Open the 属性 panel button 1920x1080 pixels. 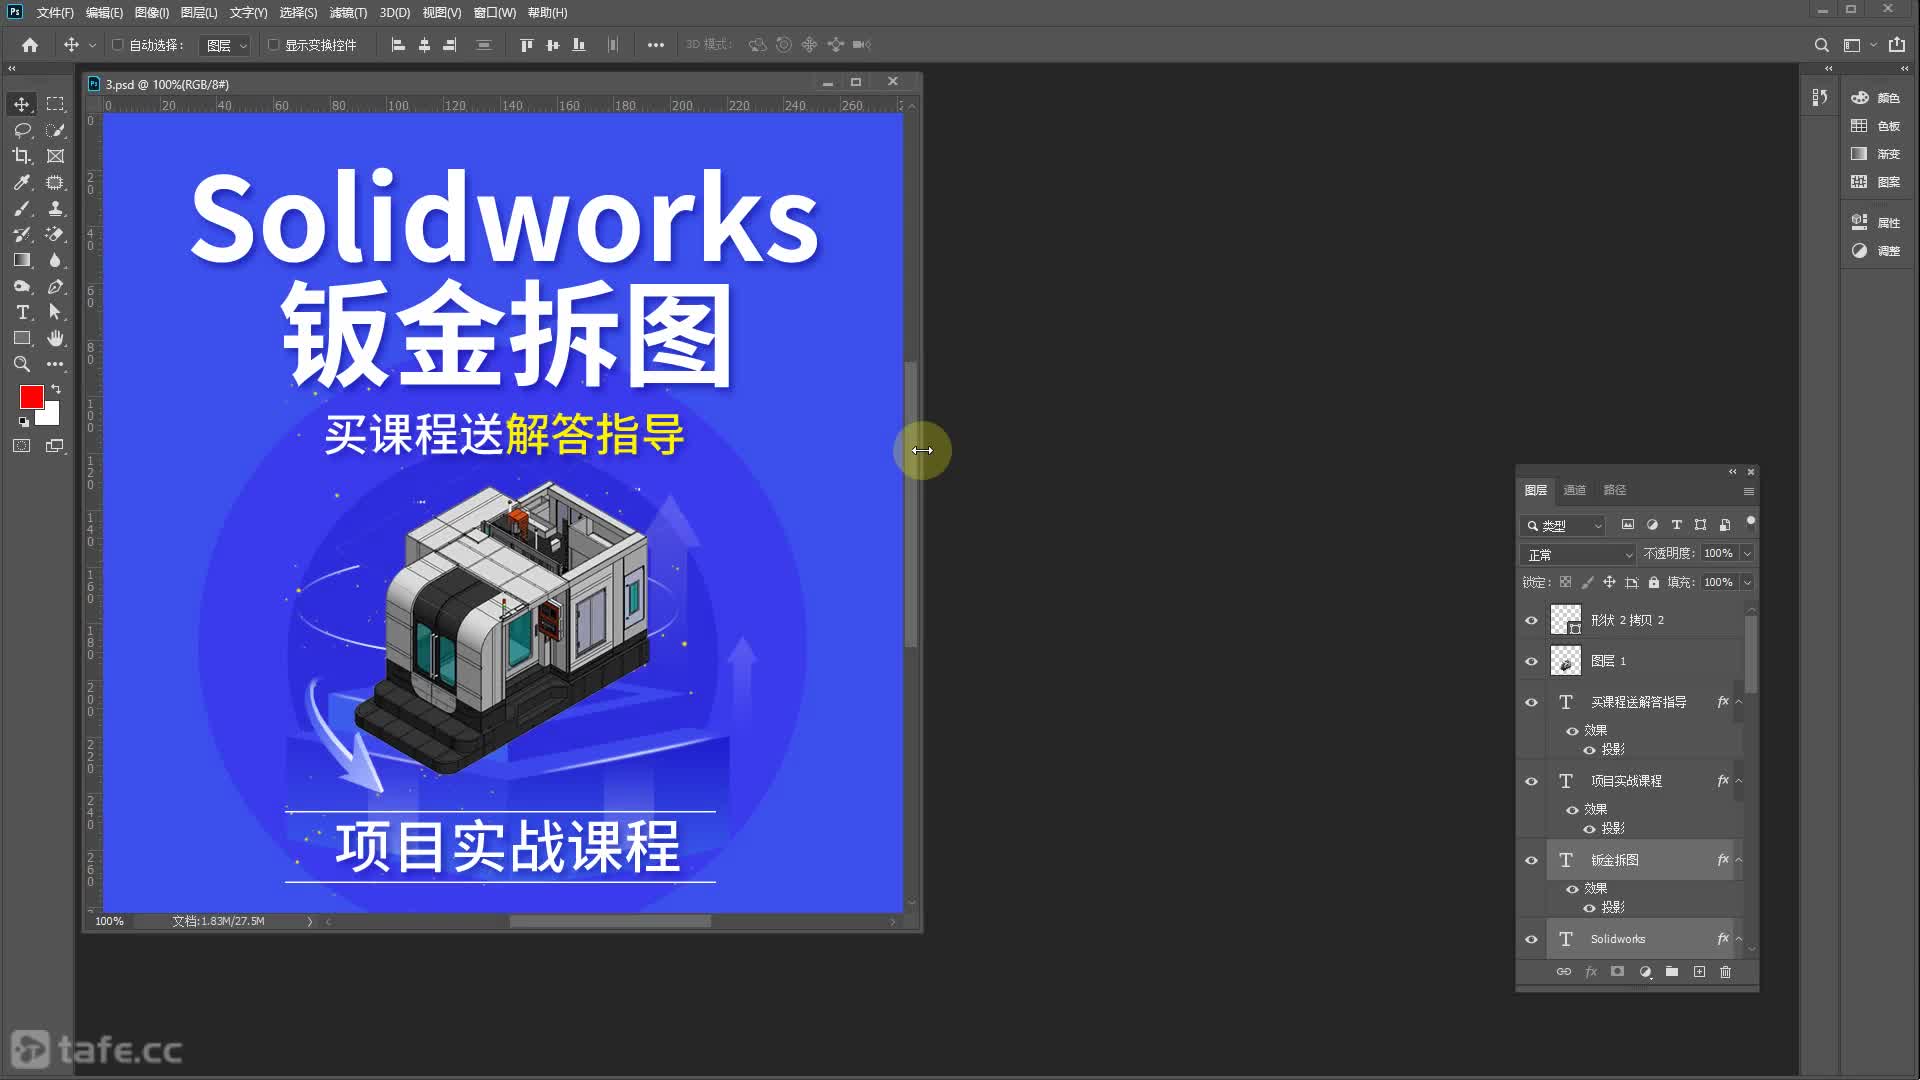(1876, 223)
